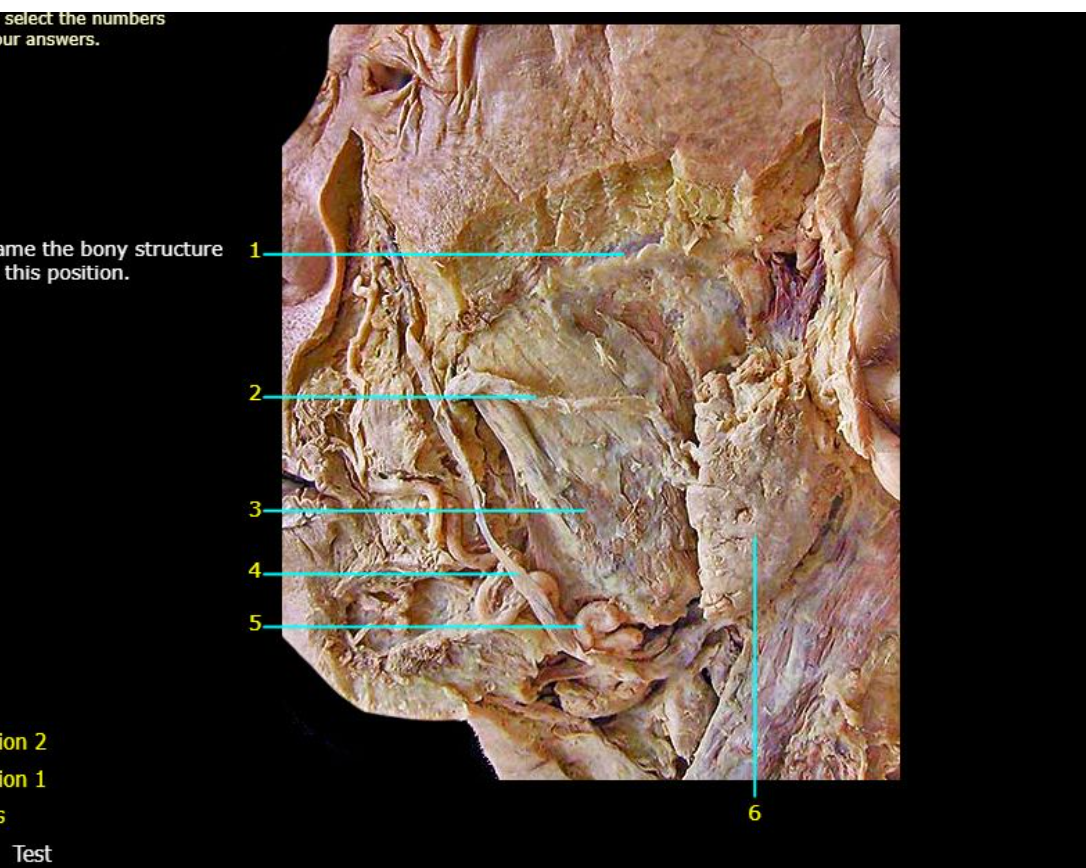Click the structure at pointer line 3's tip

[585, 511]
